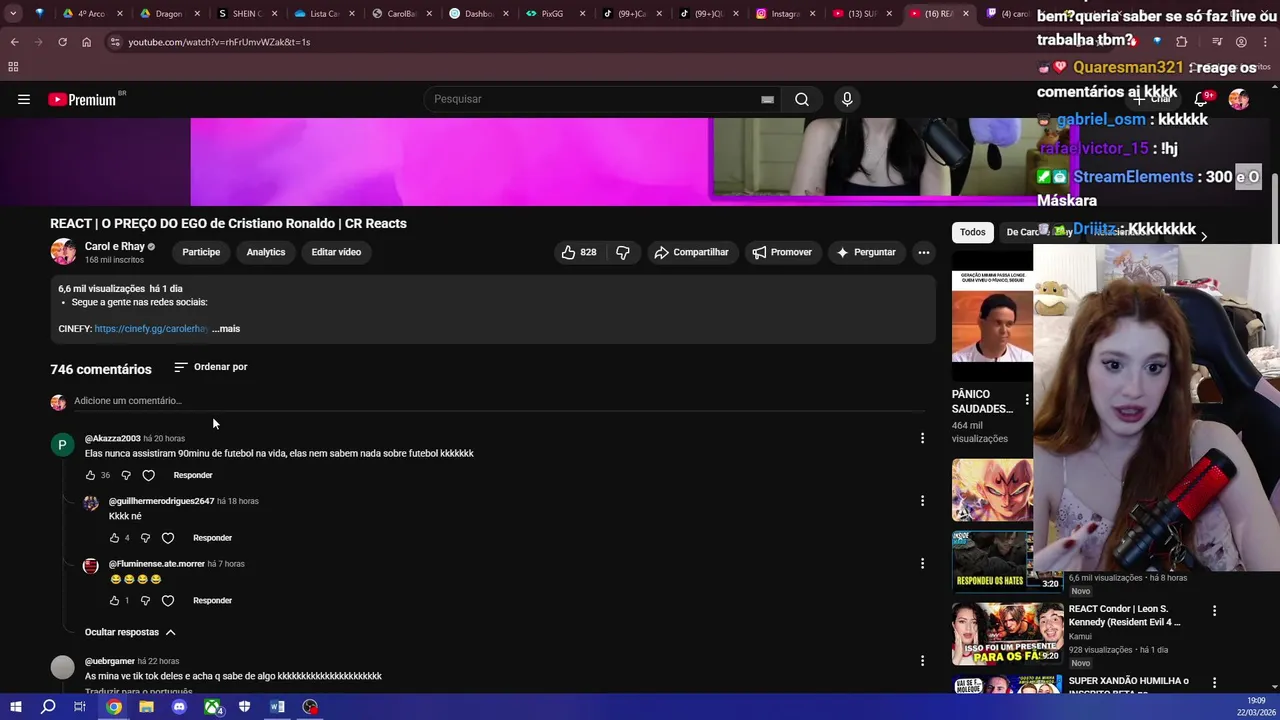Click the browser address bar URL

tap(219, 42)
